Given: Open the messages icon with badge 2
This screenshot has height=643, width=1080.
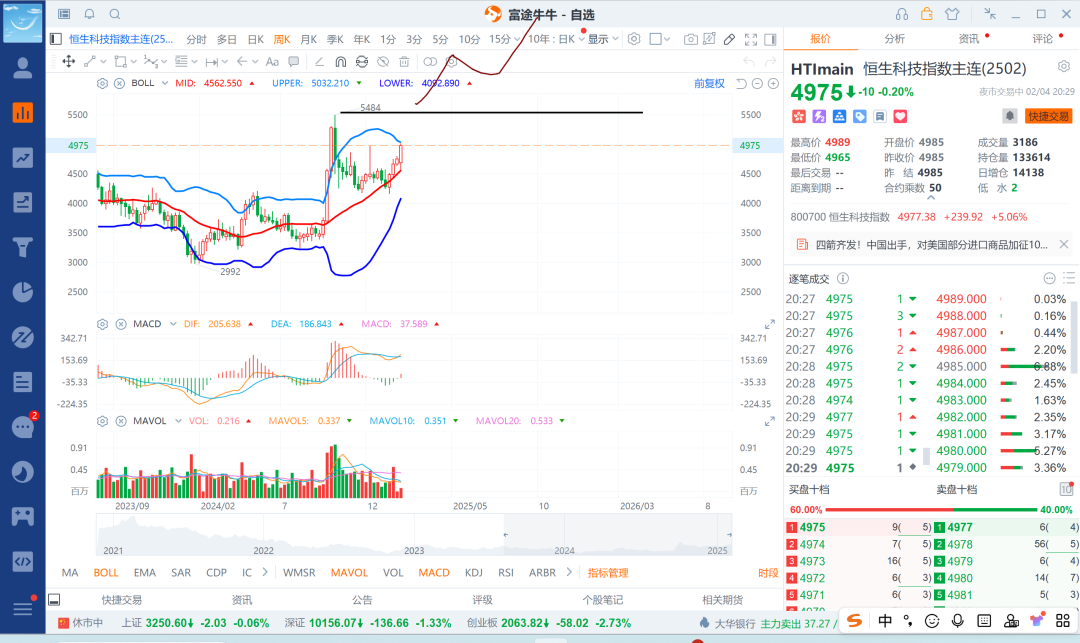Looking at the screenshot, I should click(x=23, y=427).
